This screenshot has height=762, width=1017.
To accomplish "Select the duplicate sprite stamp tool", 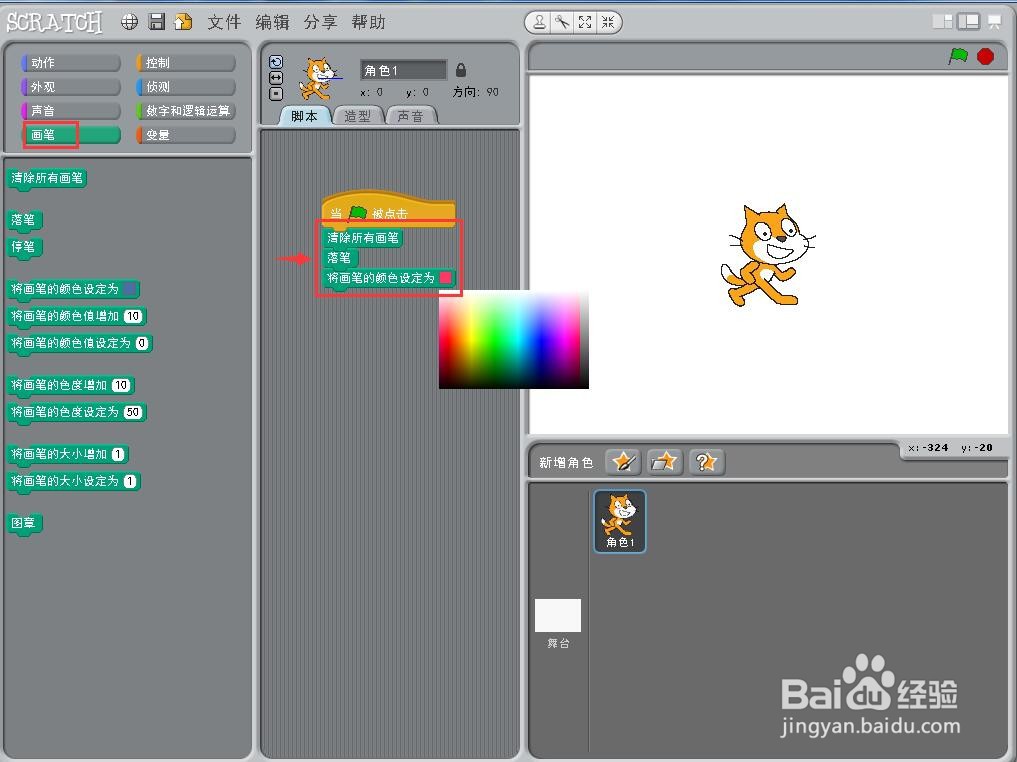I will [539, 21].
